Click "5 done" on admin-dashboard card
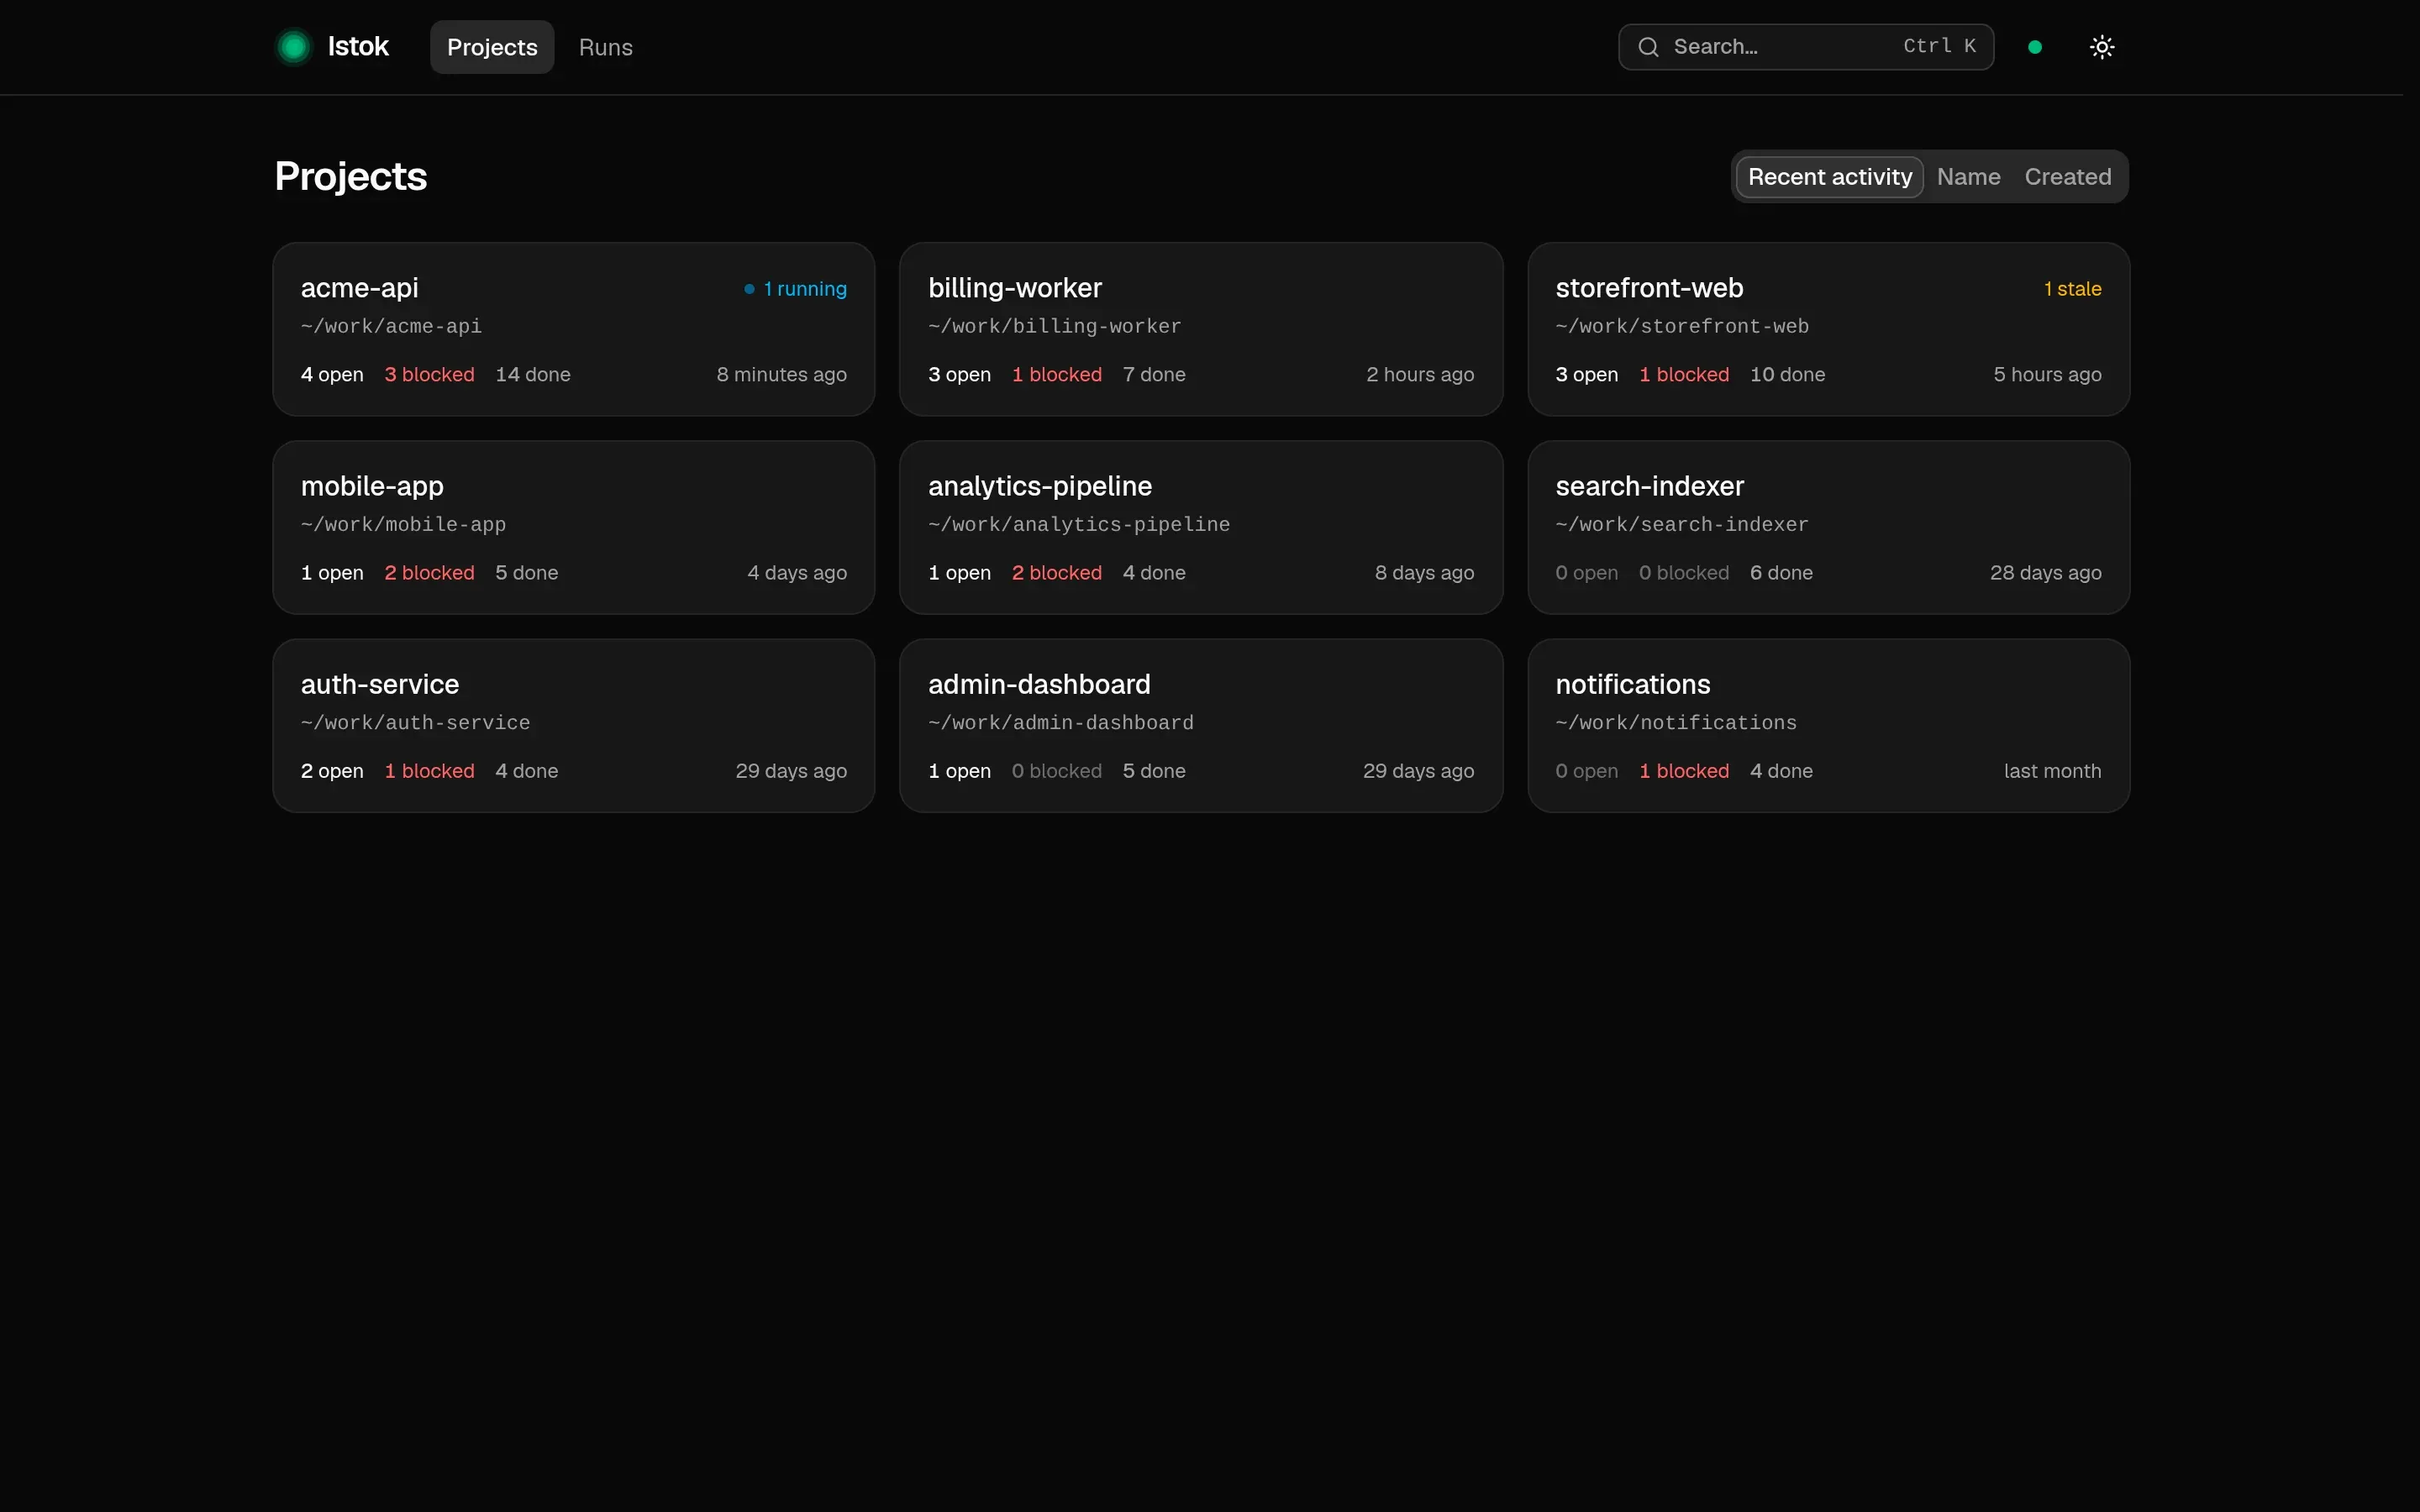Image resolution: width=2420 pixels, height=1512 pixels. point(1154,772)
